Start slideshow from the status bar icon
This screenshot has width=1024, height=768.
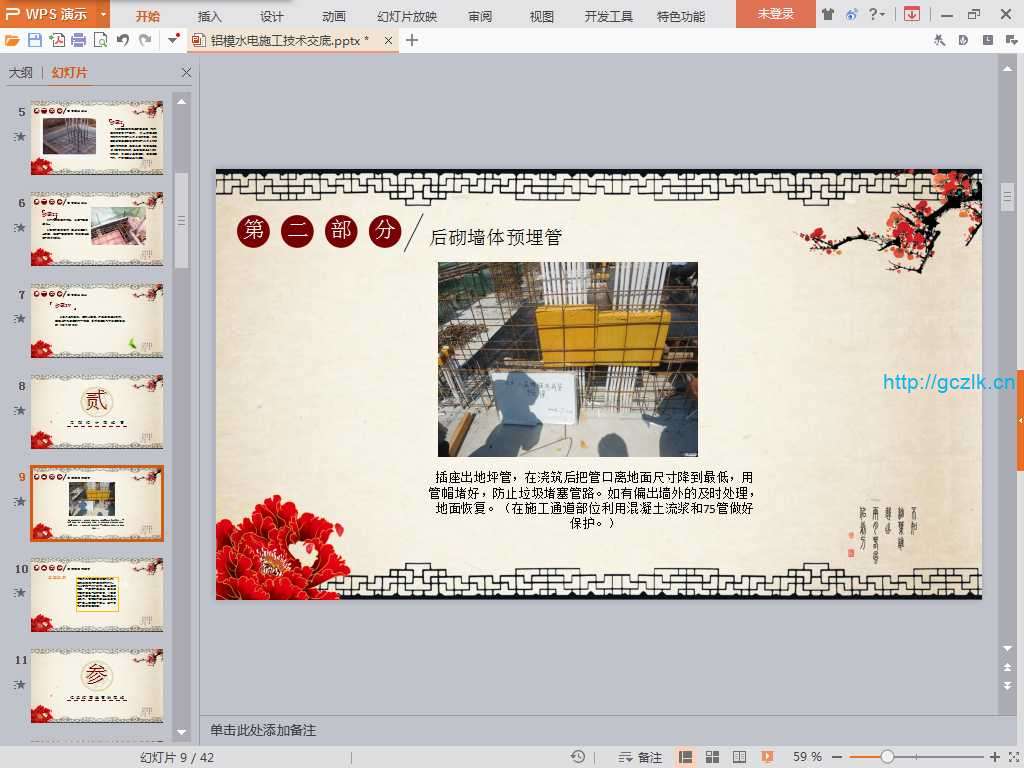(x=767, y=757)
